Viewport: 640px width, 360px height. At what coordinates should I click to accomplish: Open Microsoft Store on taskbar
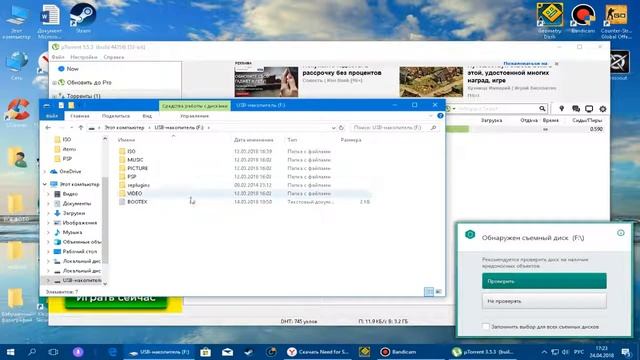(x=205, y=352)
